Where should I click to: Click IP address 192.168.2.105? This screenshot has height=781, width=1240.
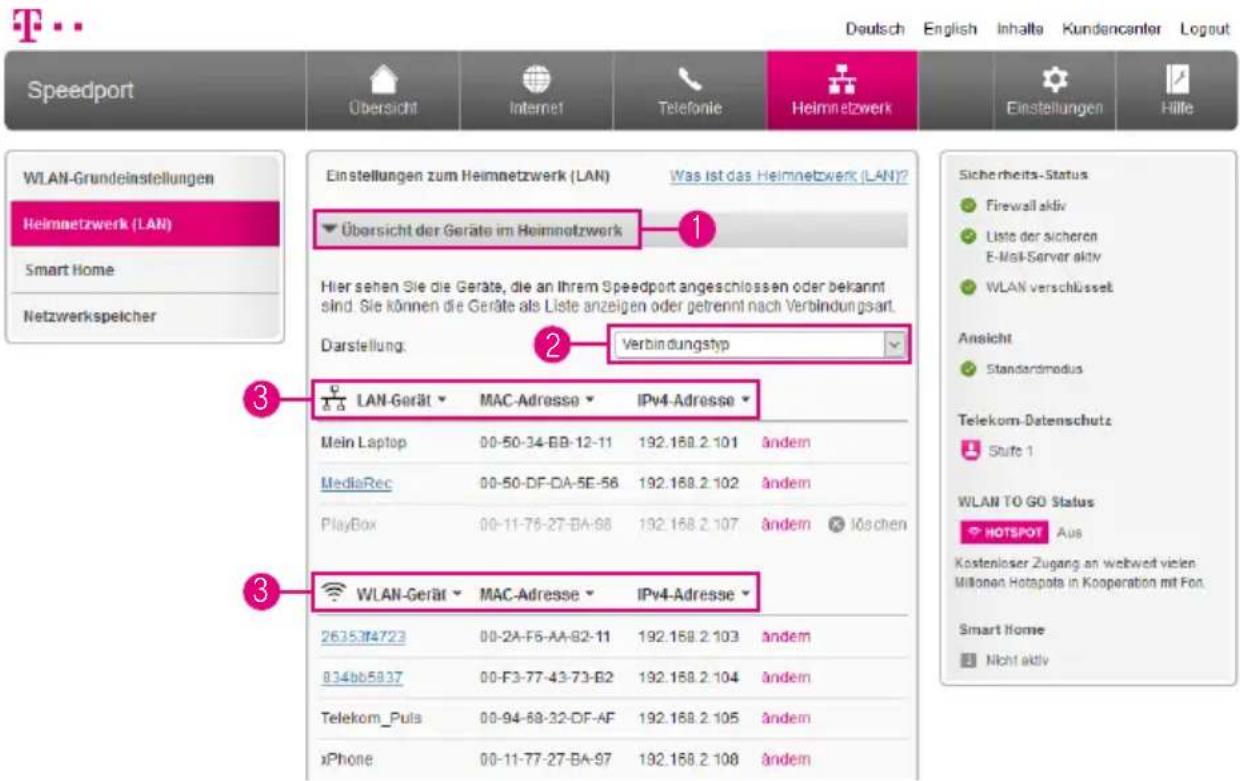pos(689,718)
